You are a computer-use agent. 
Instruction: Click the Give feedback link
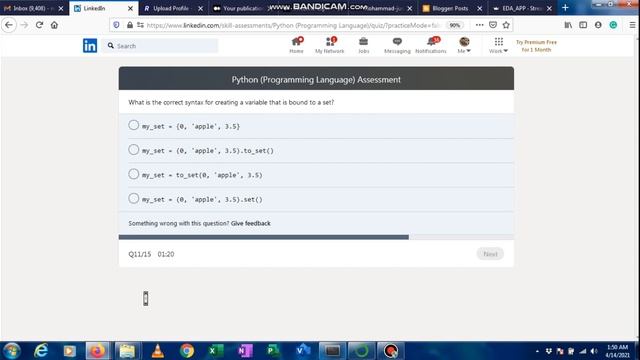(251, 223)
